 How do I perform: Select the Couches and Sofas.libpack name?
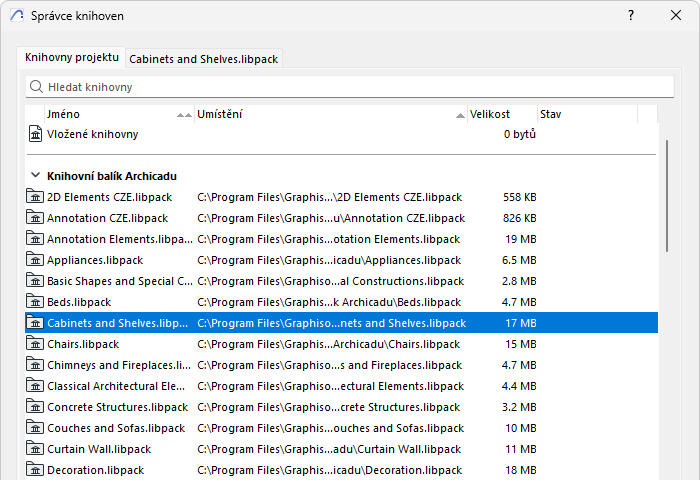[116, 428]
